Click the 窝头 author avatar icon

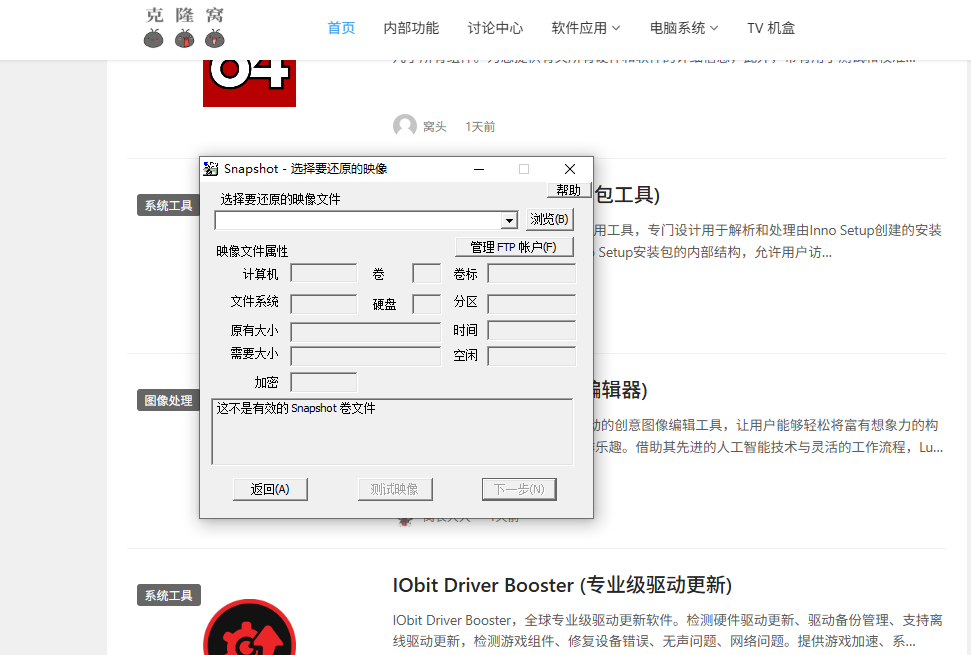tap(405, 126)
